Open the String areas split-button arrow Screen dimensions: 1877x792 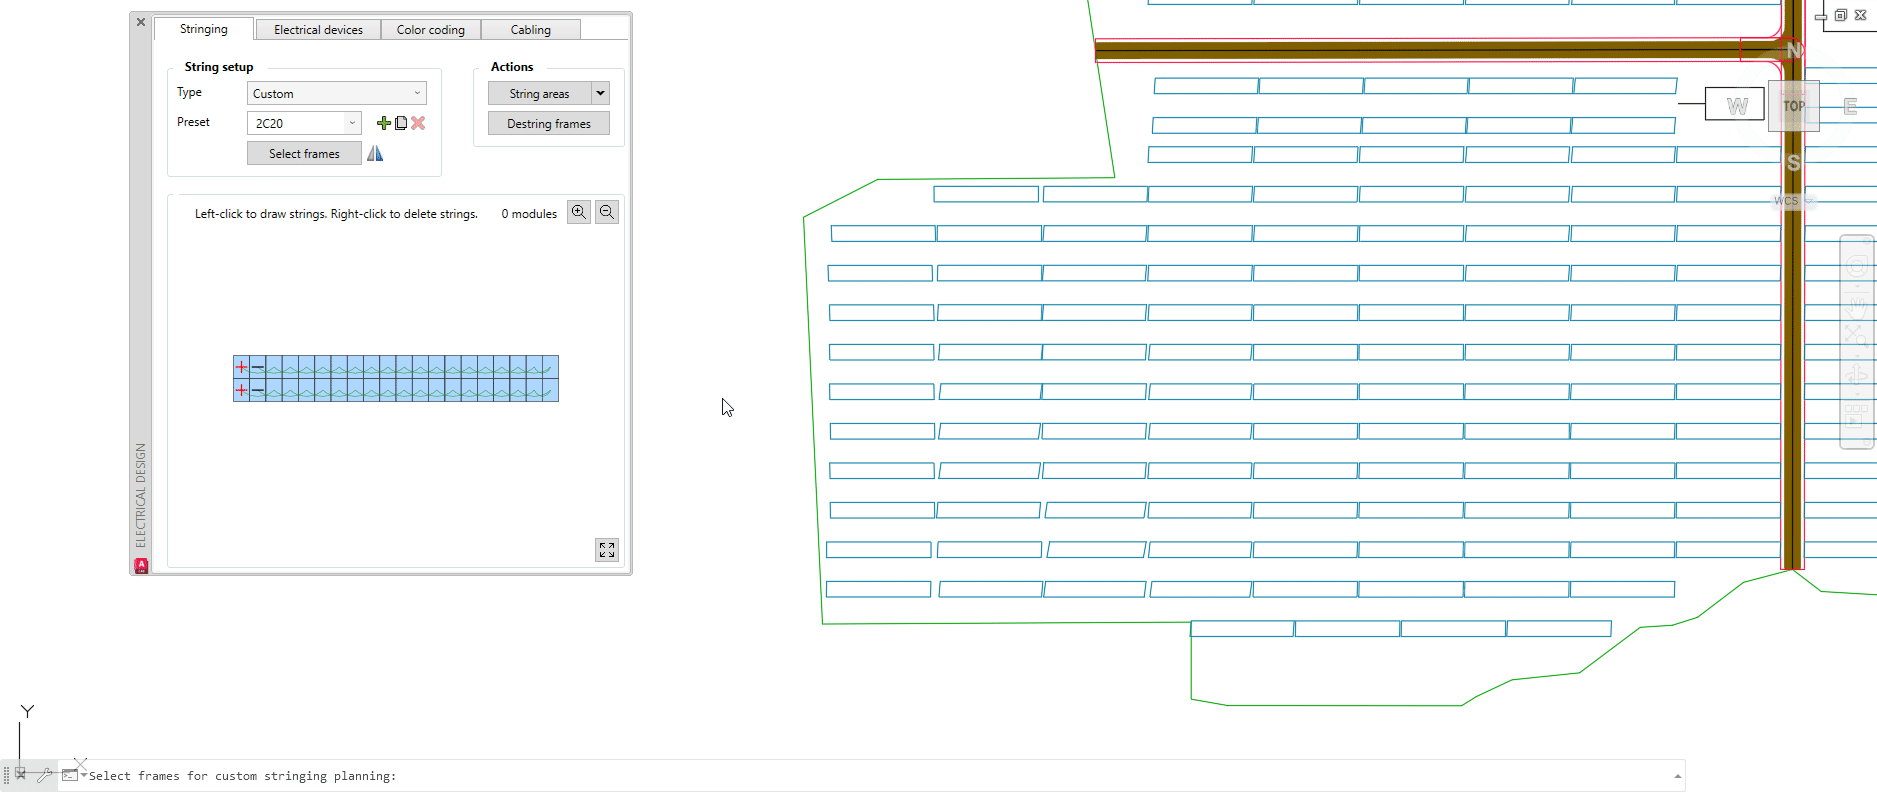(x=600, y=93)
